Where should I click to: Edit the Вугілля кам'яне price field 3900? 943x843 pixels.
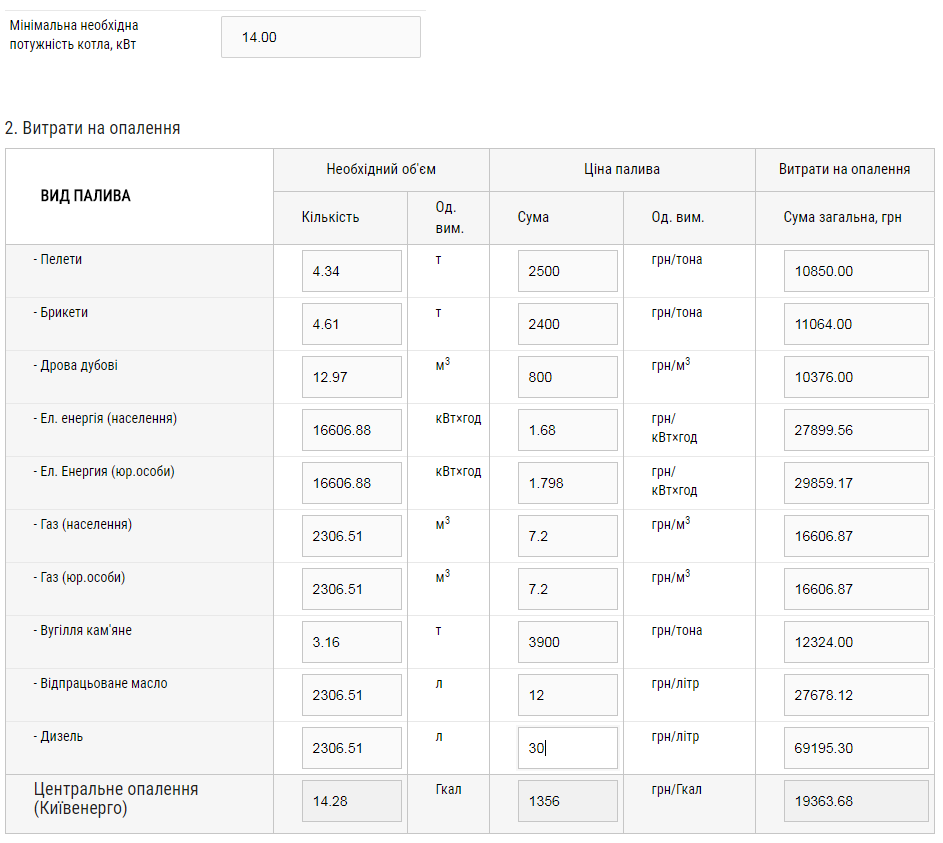pos(567,642)
